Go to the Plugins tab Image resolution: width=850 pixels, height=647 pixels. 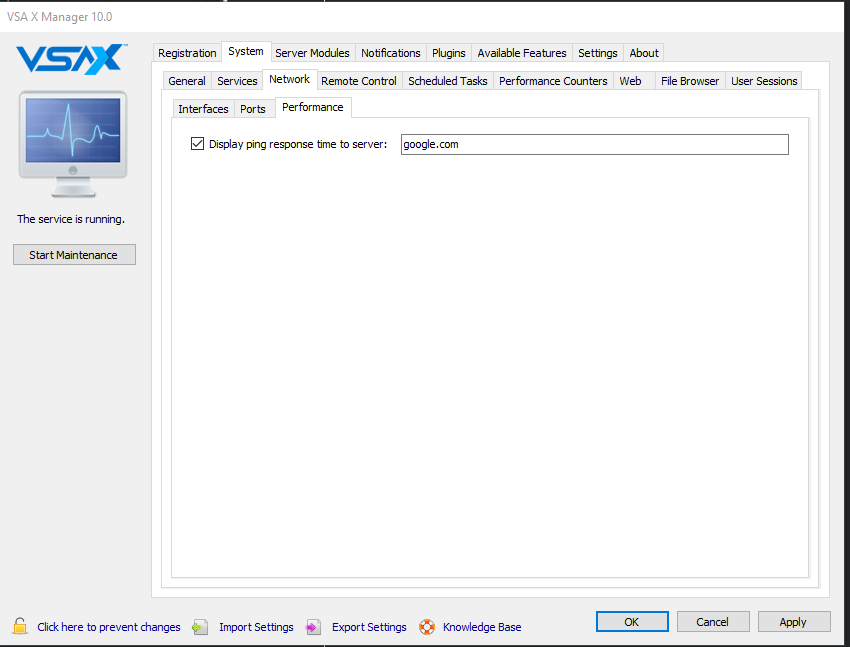[448, 53]
